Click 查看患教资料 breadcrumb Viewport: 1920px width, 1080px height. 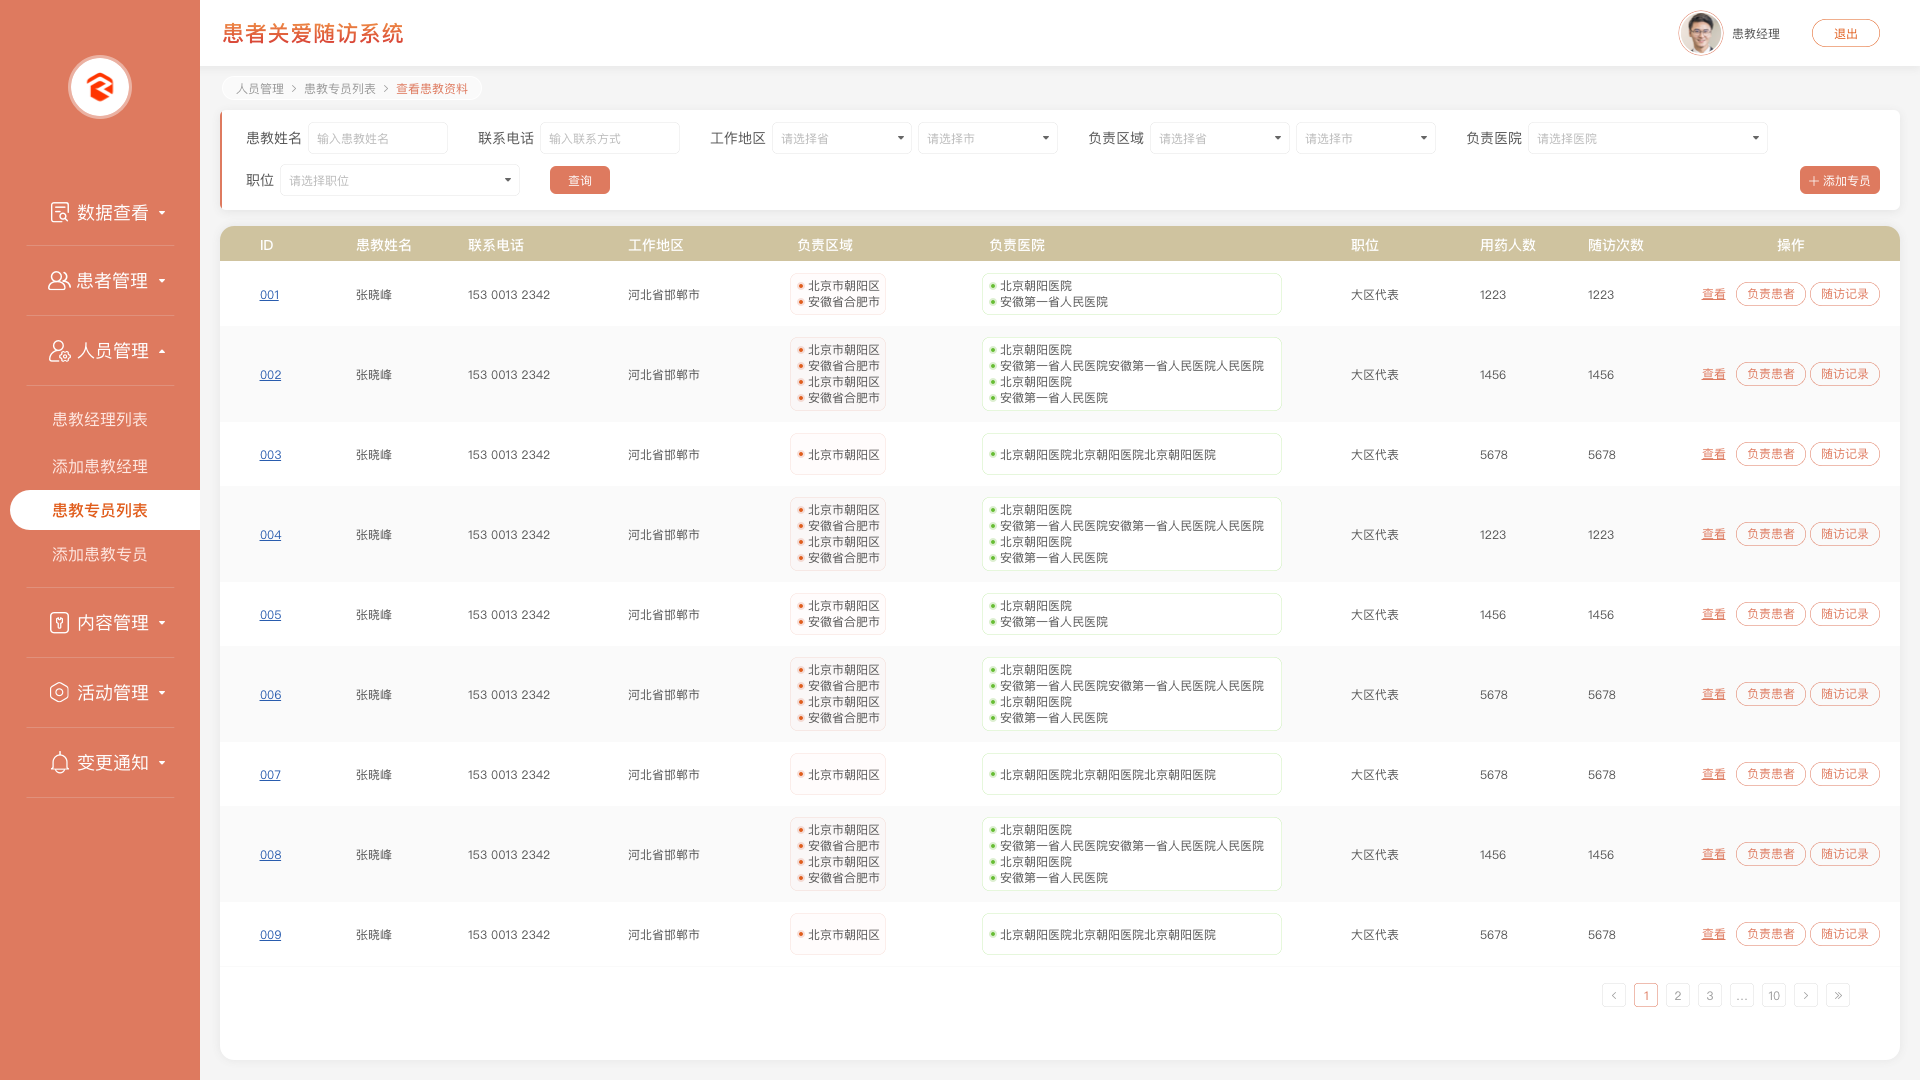(432, 89)
